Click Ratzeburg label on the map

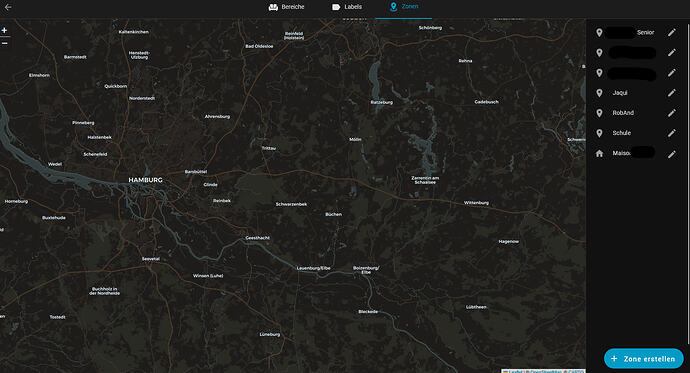[x=382, y=102]
